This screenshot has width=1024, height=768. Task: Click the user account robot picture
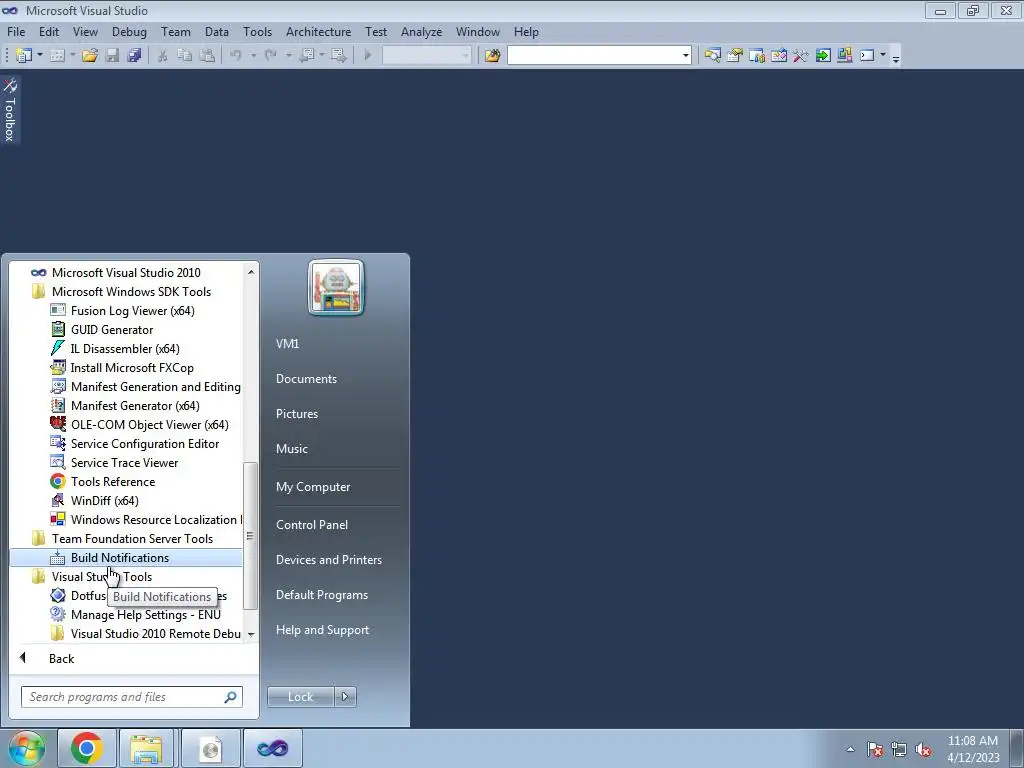[x=336, y=287]
